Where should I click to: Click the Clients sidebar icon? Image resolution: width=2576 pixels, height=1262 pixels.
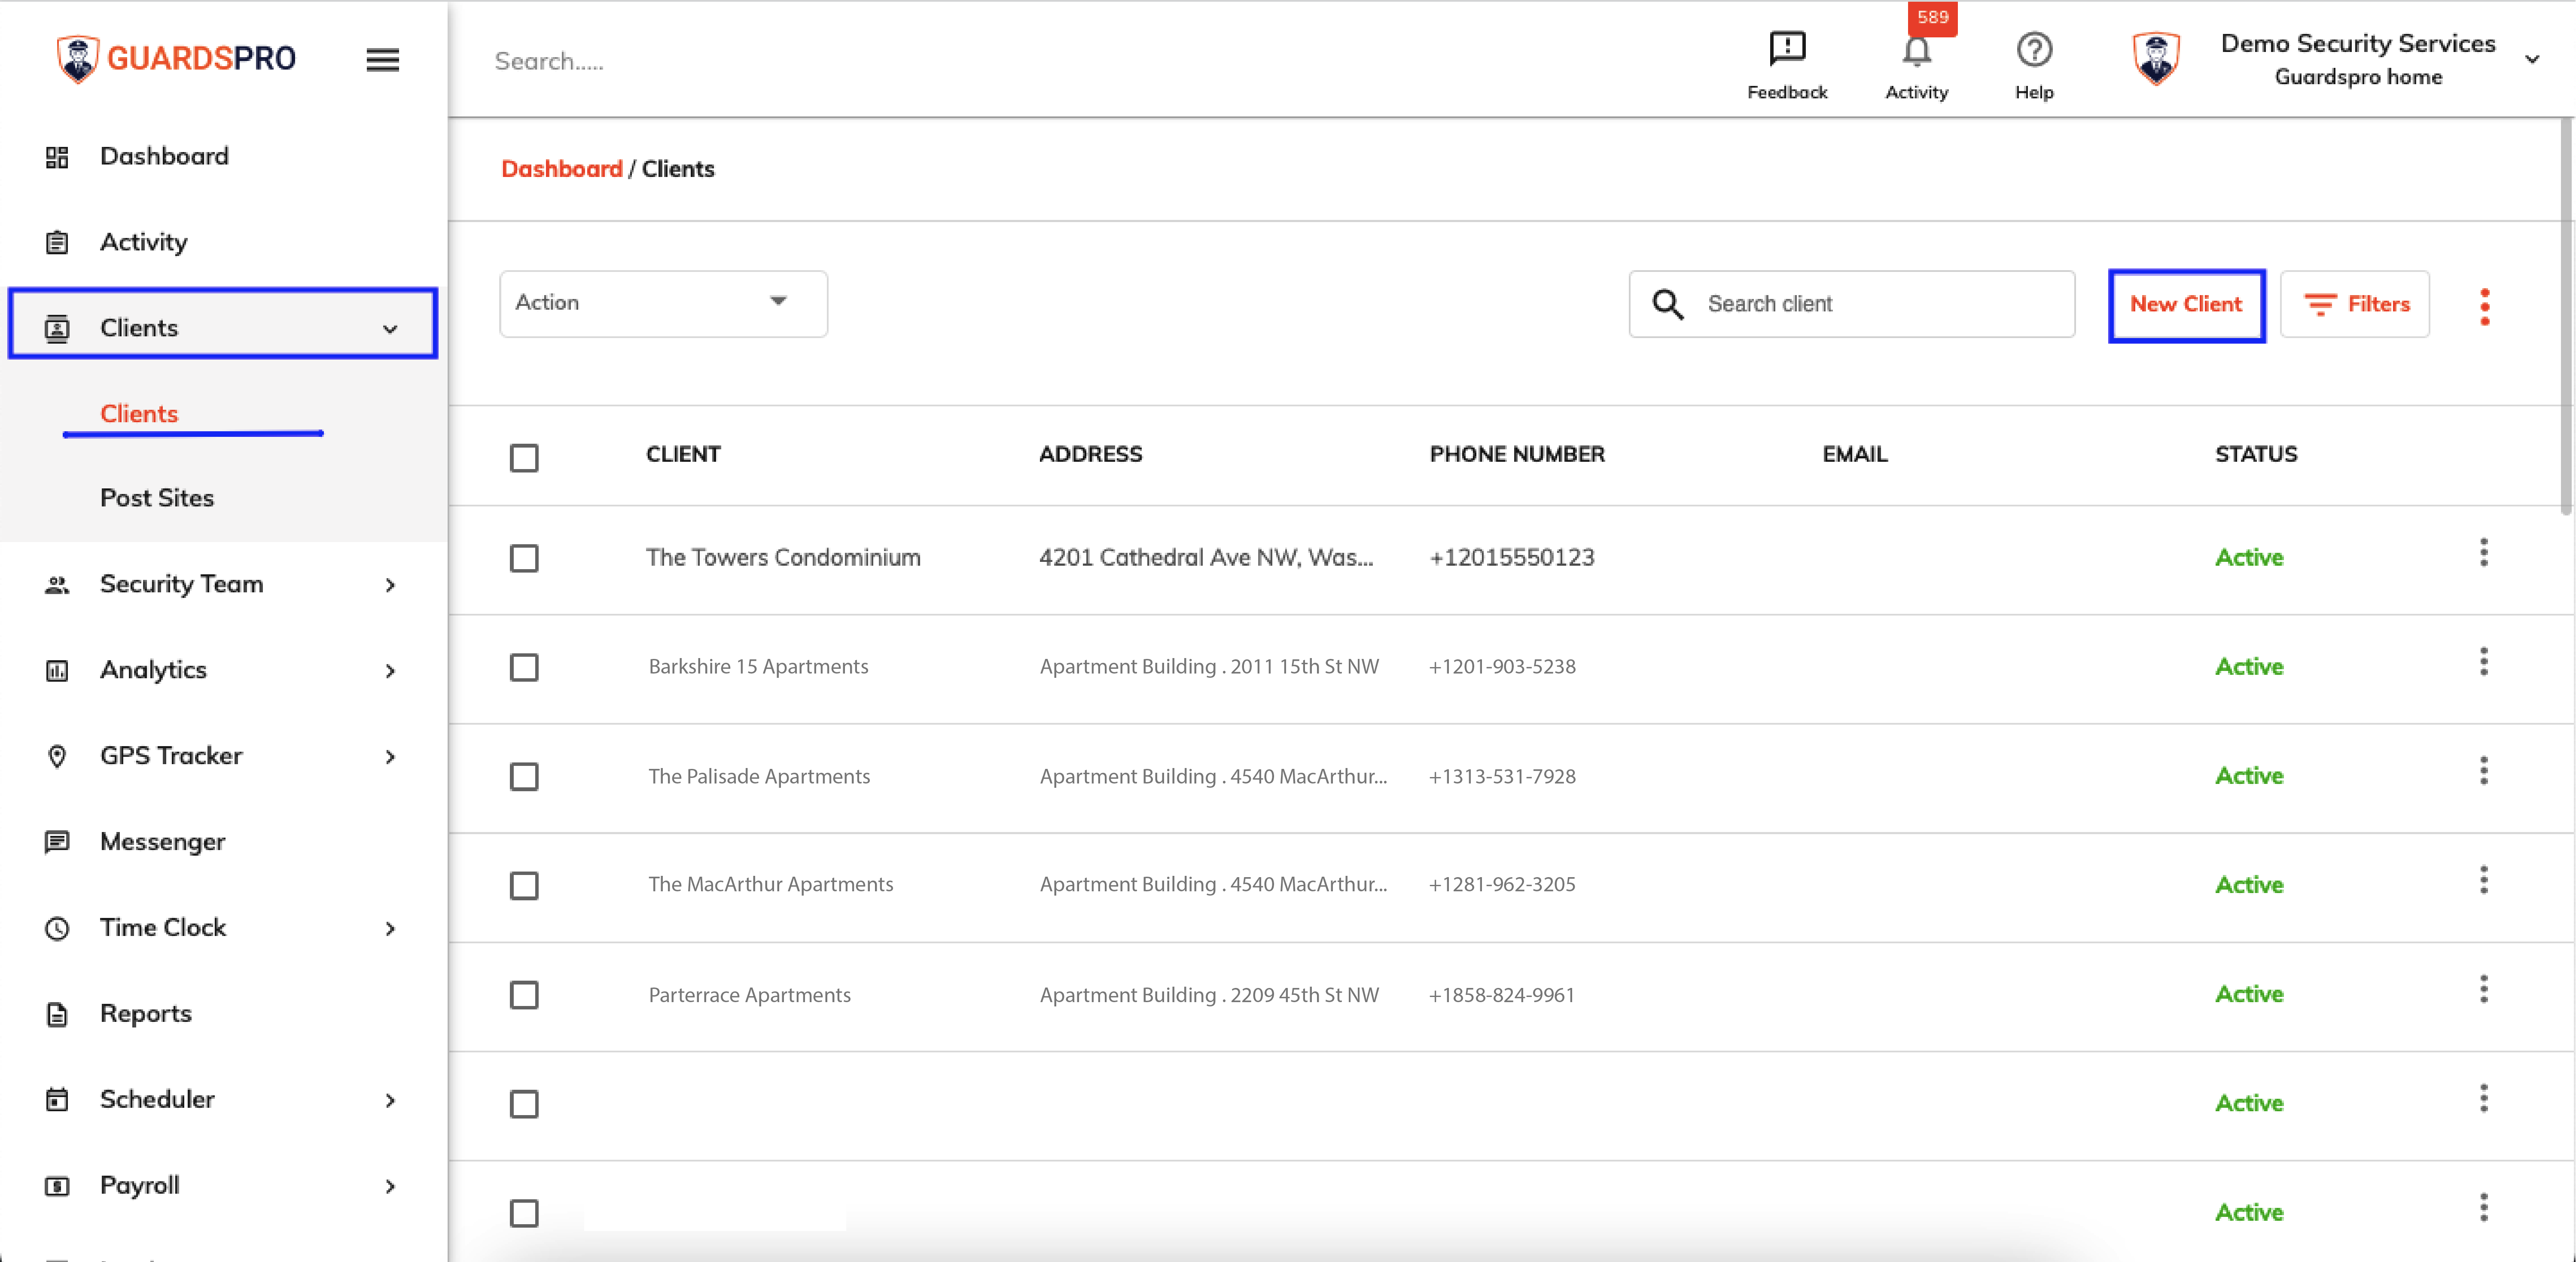57,328
